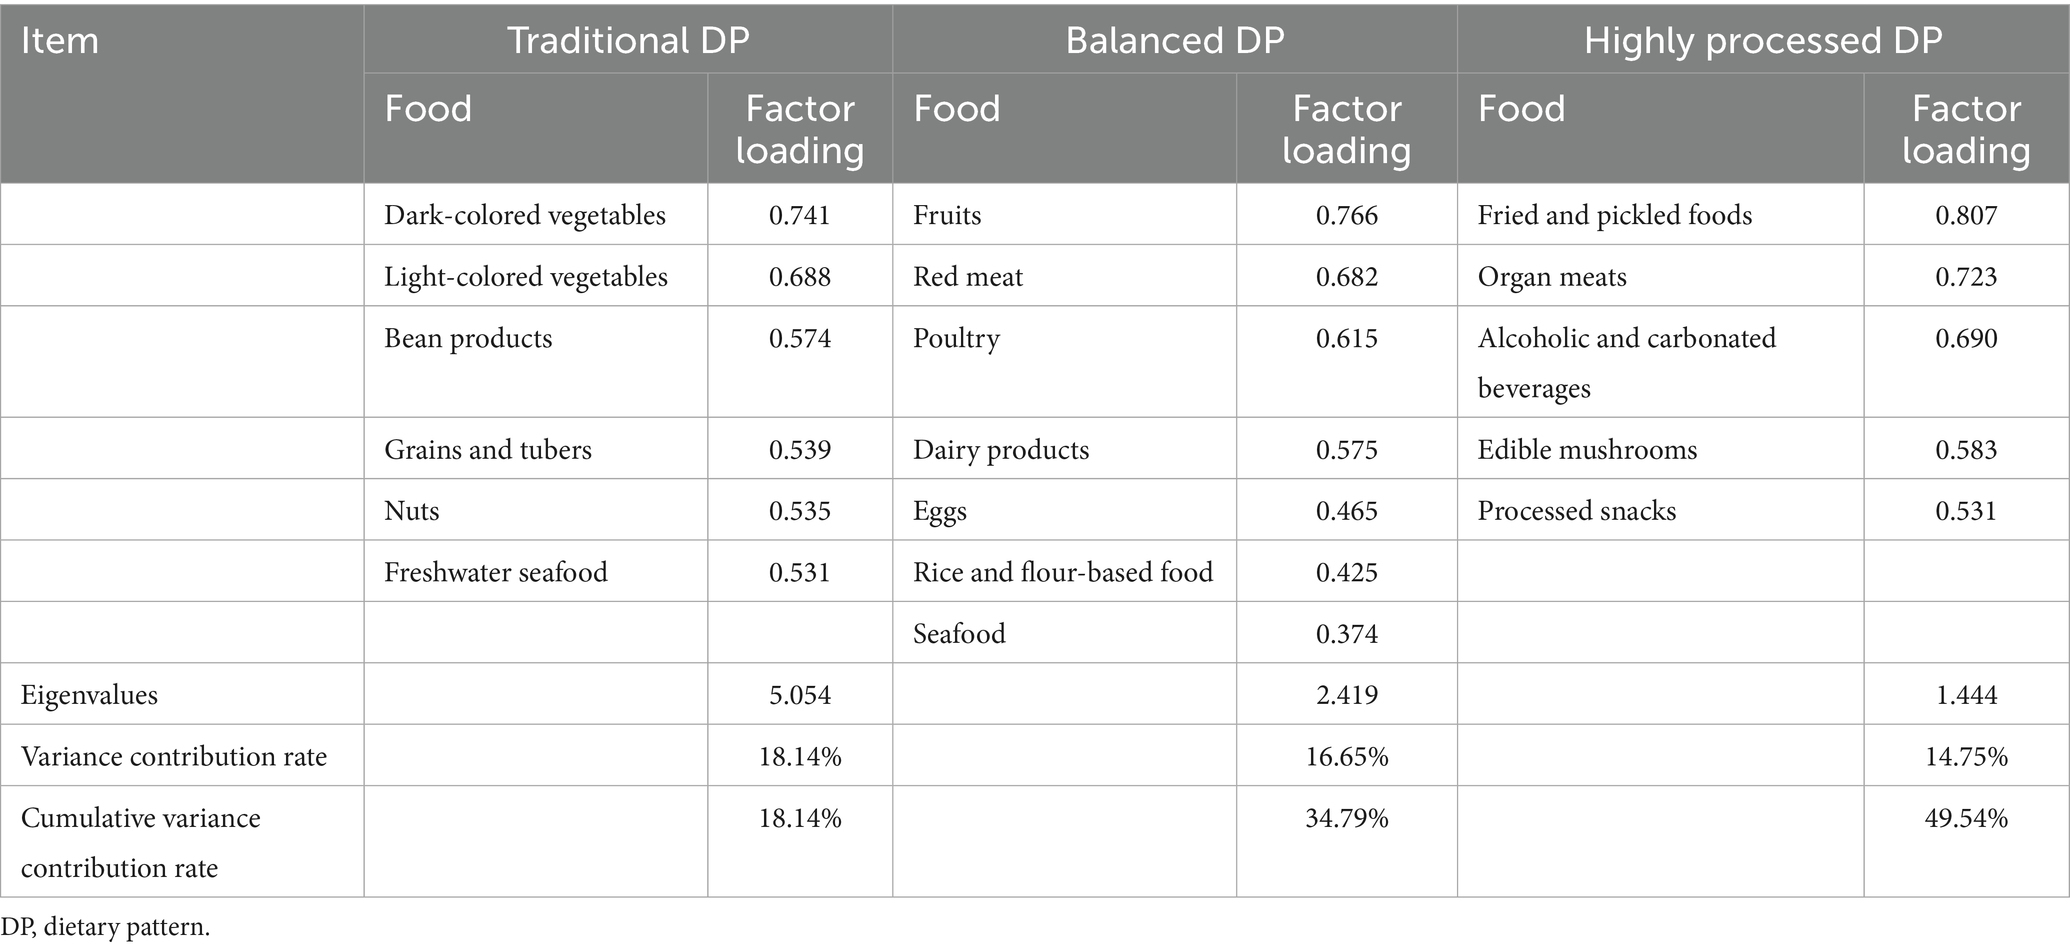
Task: Select the Dark-colored vegetables cell
Action: click(x=525, y=215)
